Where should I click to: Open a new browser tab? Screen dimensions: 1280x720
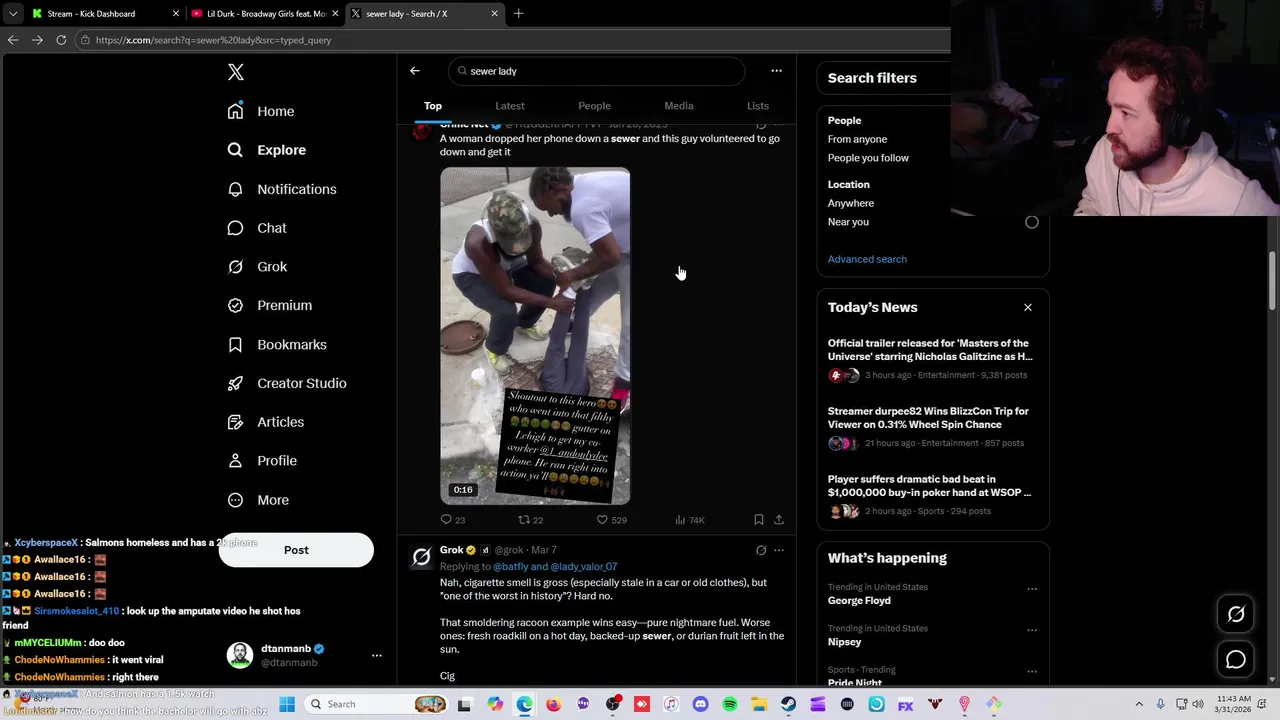(518, 14)
